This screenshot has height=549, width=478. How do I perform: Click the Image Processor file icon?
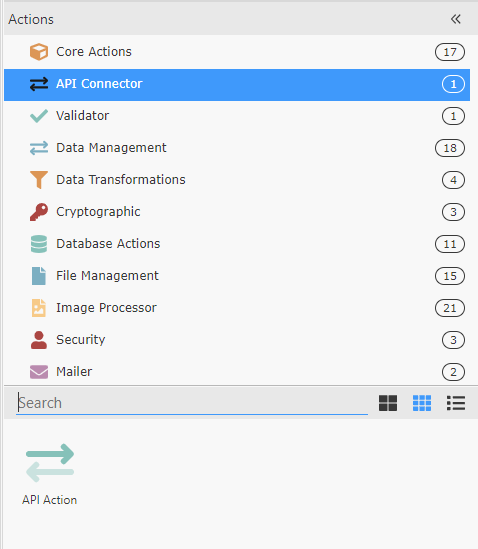click(x=39, y=308)
